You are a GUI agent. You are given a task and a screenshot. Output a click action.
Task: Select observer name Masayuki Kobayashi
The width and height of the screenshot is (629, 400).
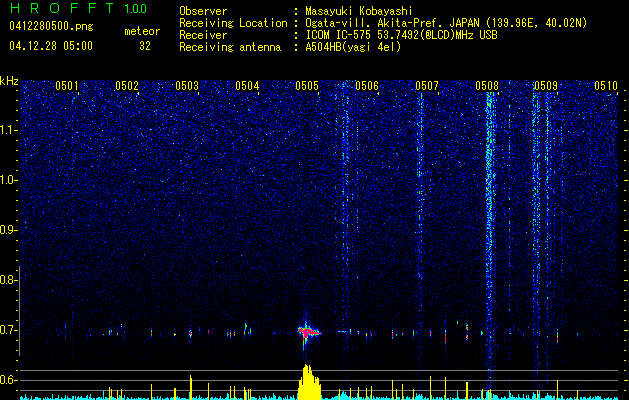[359, 11]
